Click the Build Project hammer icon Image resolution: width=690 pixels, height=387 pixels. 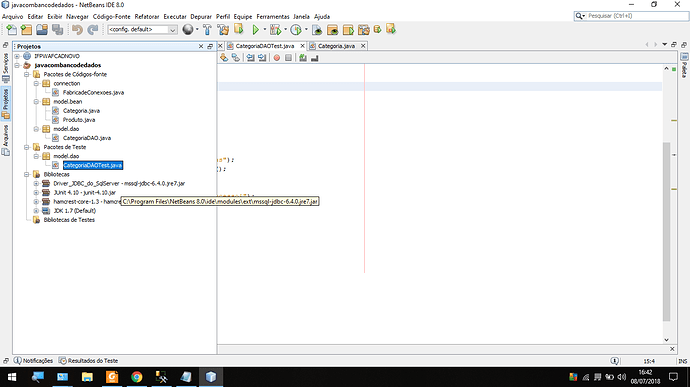[x=207, y=29]
